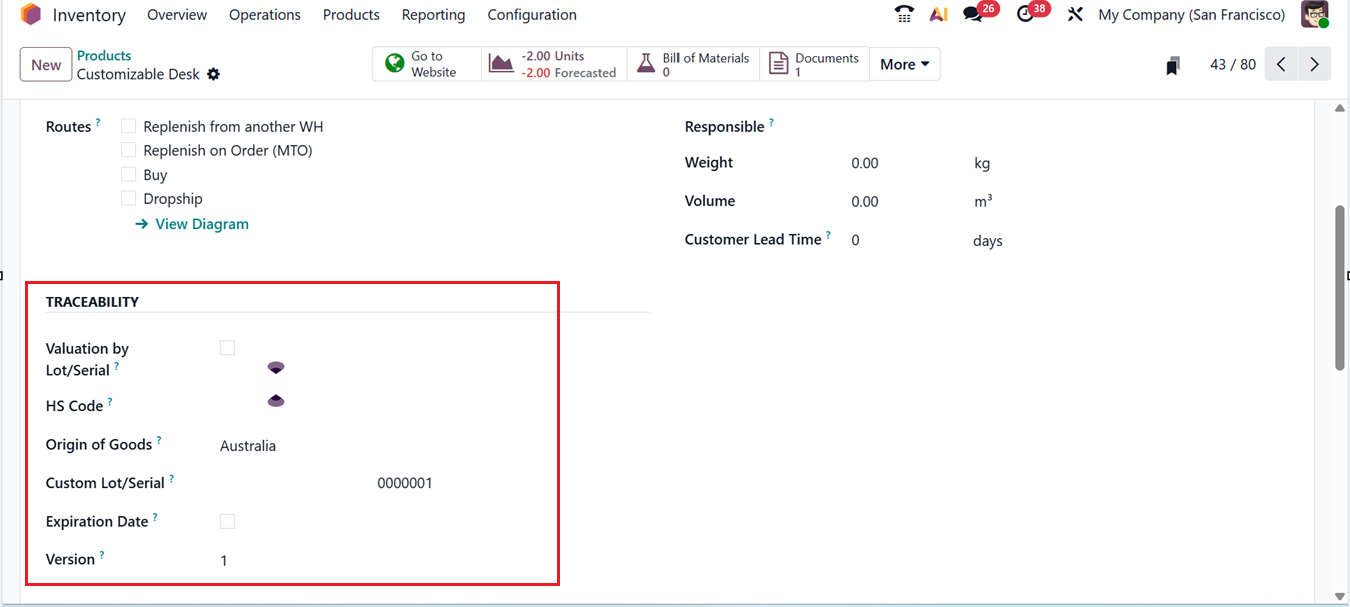Open the Activities clock showing 38 items
1350x607 pixels.
1024,14
